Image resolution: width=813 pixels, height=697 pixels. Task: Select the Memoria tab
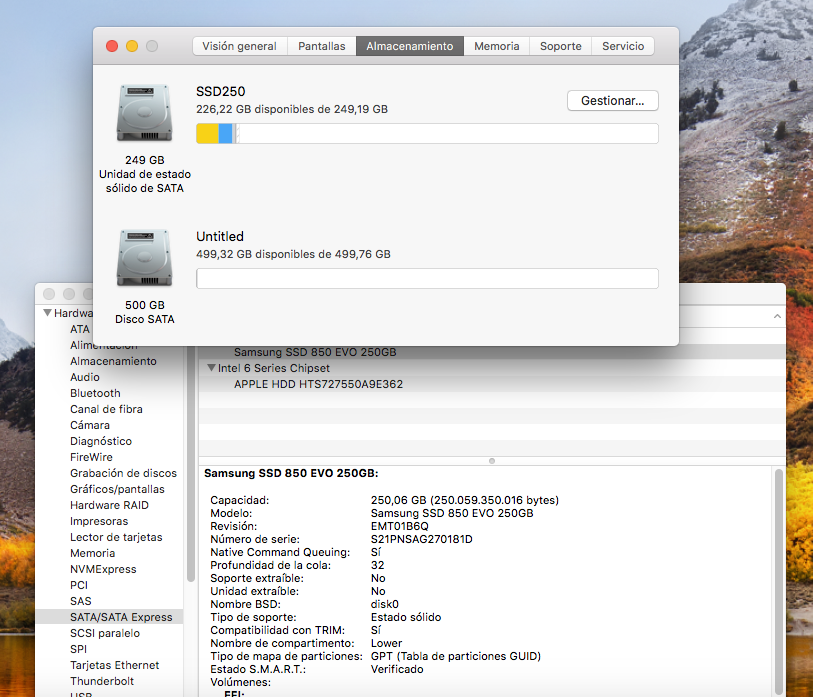click(x=496, y=46)
